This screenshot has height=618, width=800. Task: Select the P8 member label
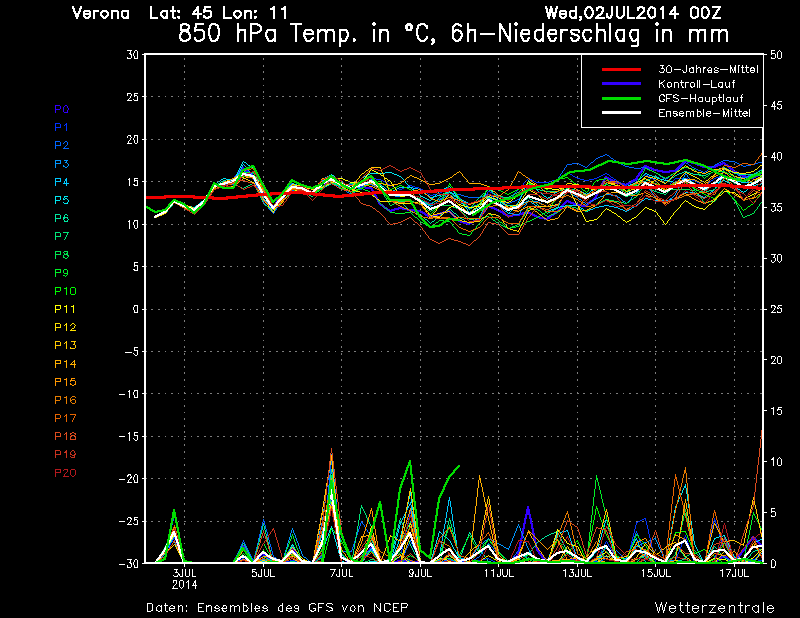[62, 255]
